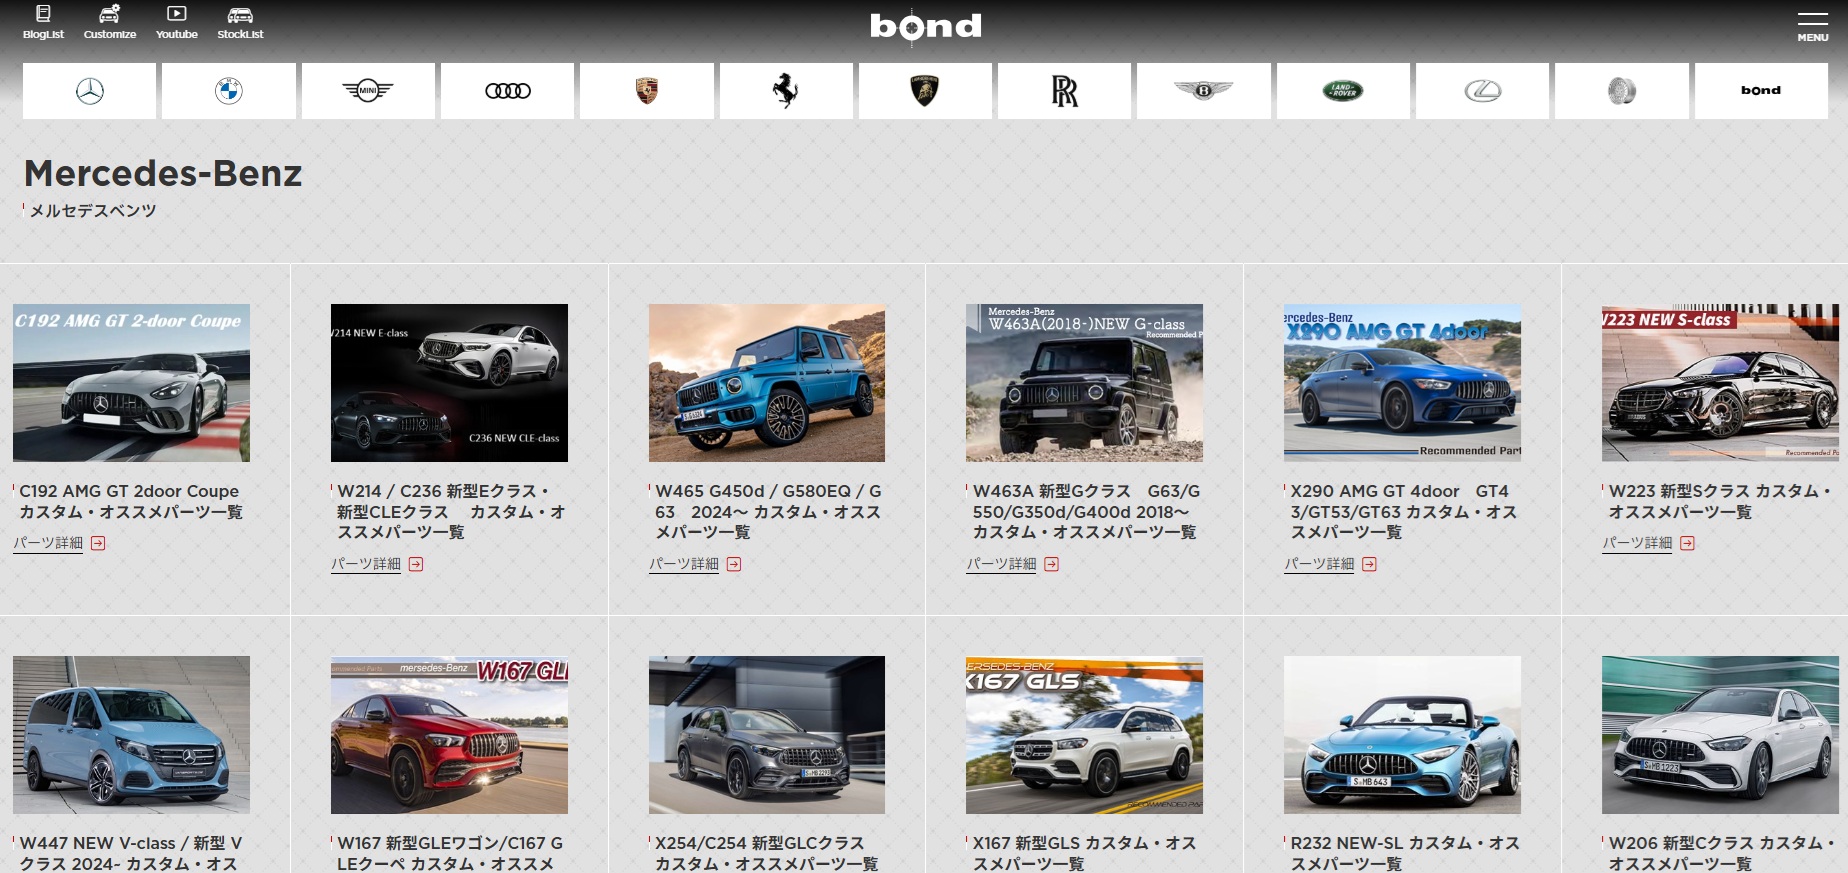Viewport: 1848px width, 873px height.
Task: Click the title 'X254/C254 新型GLCクラス'
Action: (767, 854)
